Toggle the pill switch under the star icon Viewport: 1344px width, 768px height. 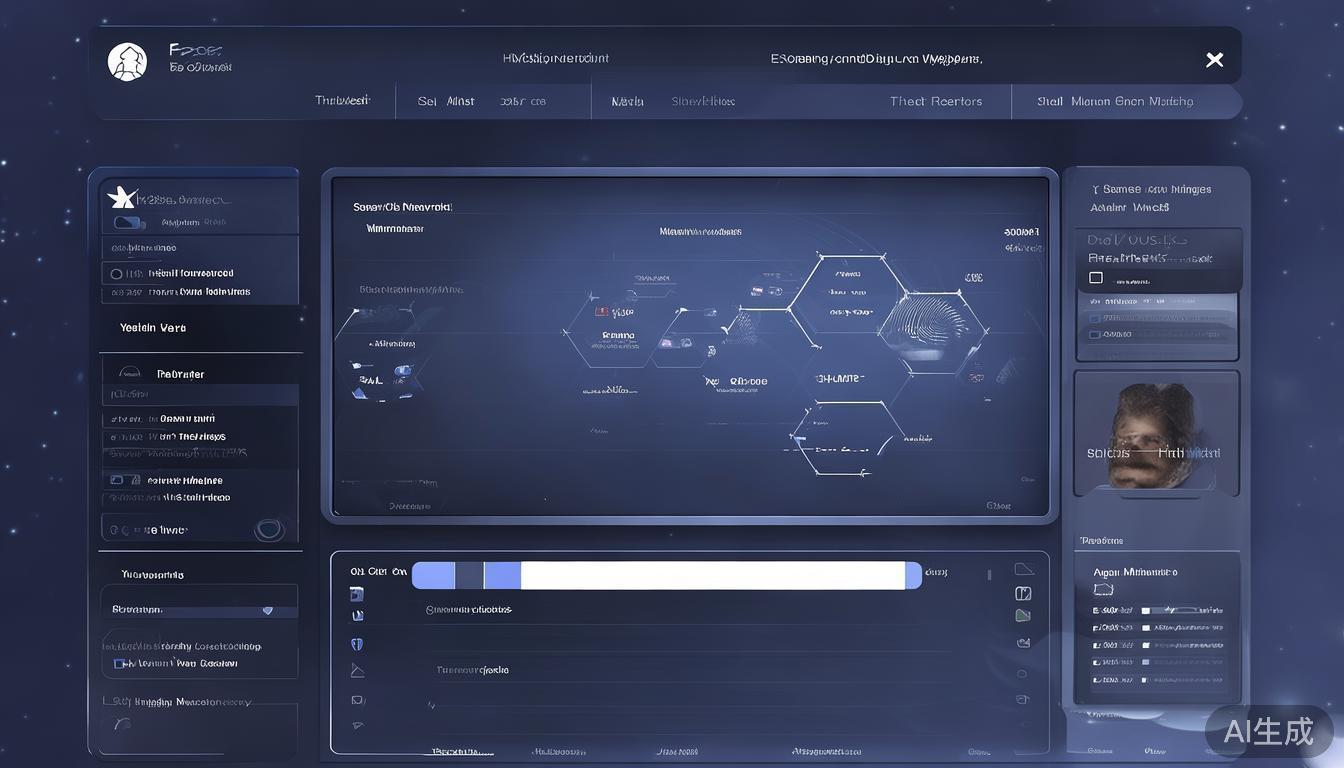pos(130,223)
